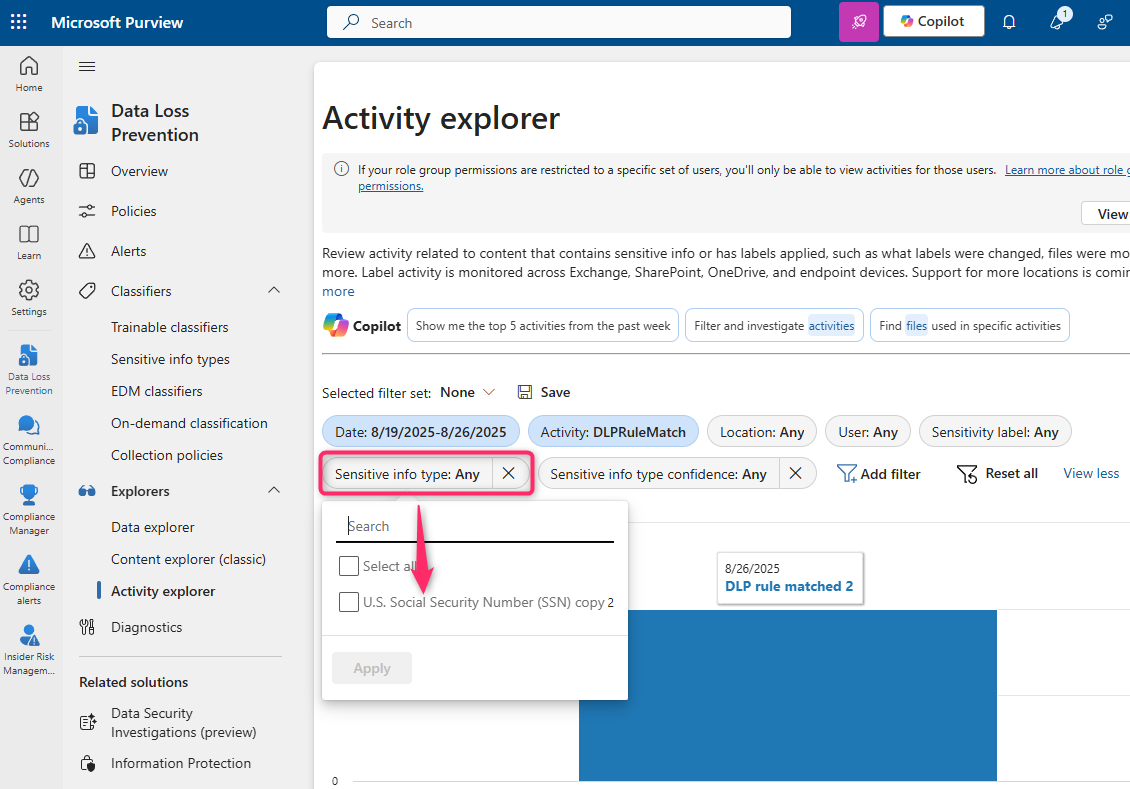Open the Policies menu item
This screenshot has height=789, width=1130.
pyautogui.click(x=133, y=211)
